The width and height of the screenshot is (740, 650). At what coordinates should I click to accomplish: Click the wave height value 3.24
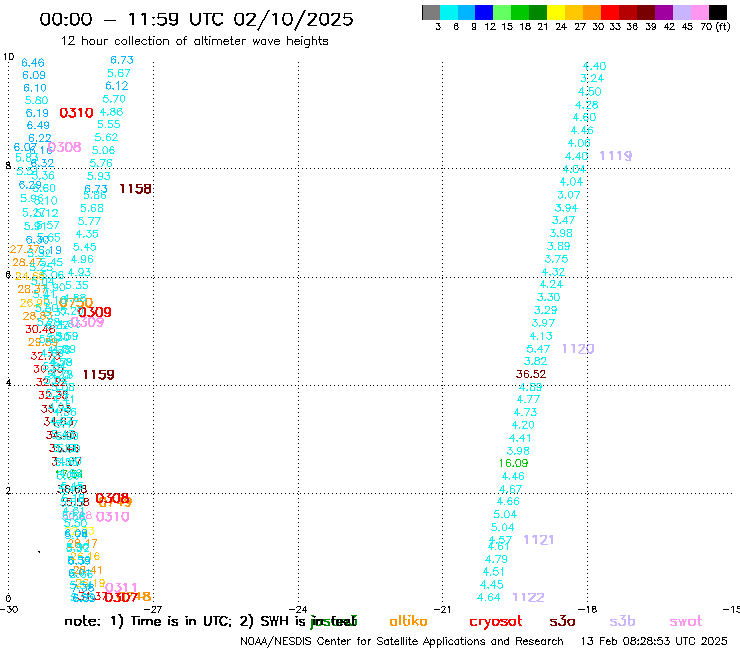pyautogui.click(x=592, y=78)
